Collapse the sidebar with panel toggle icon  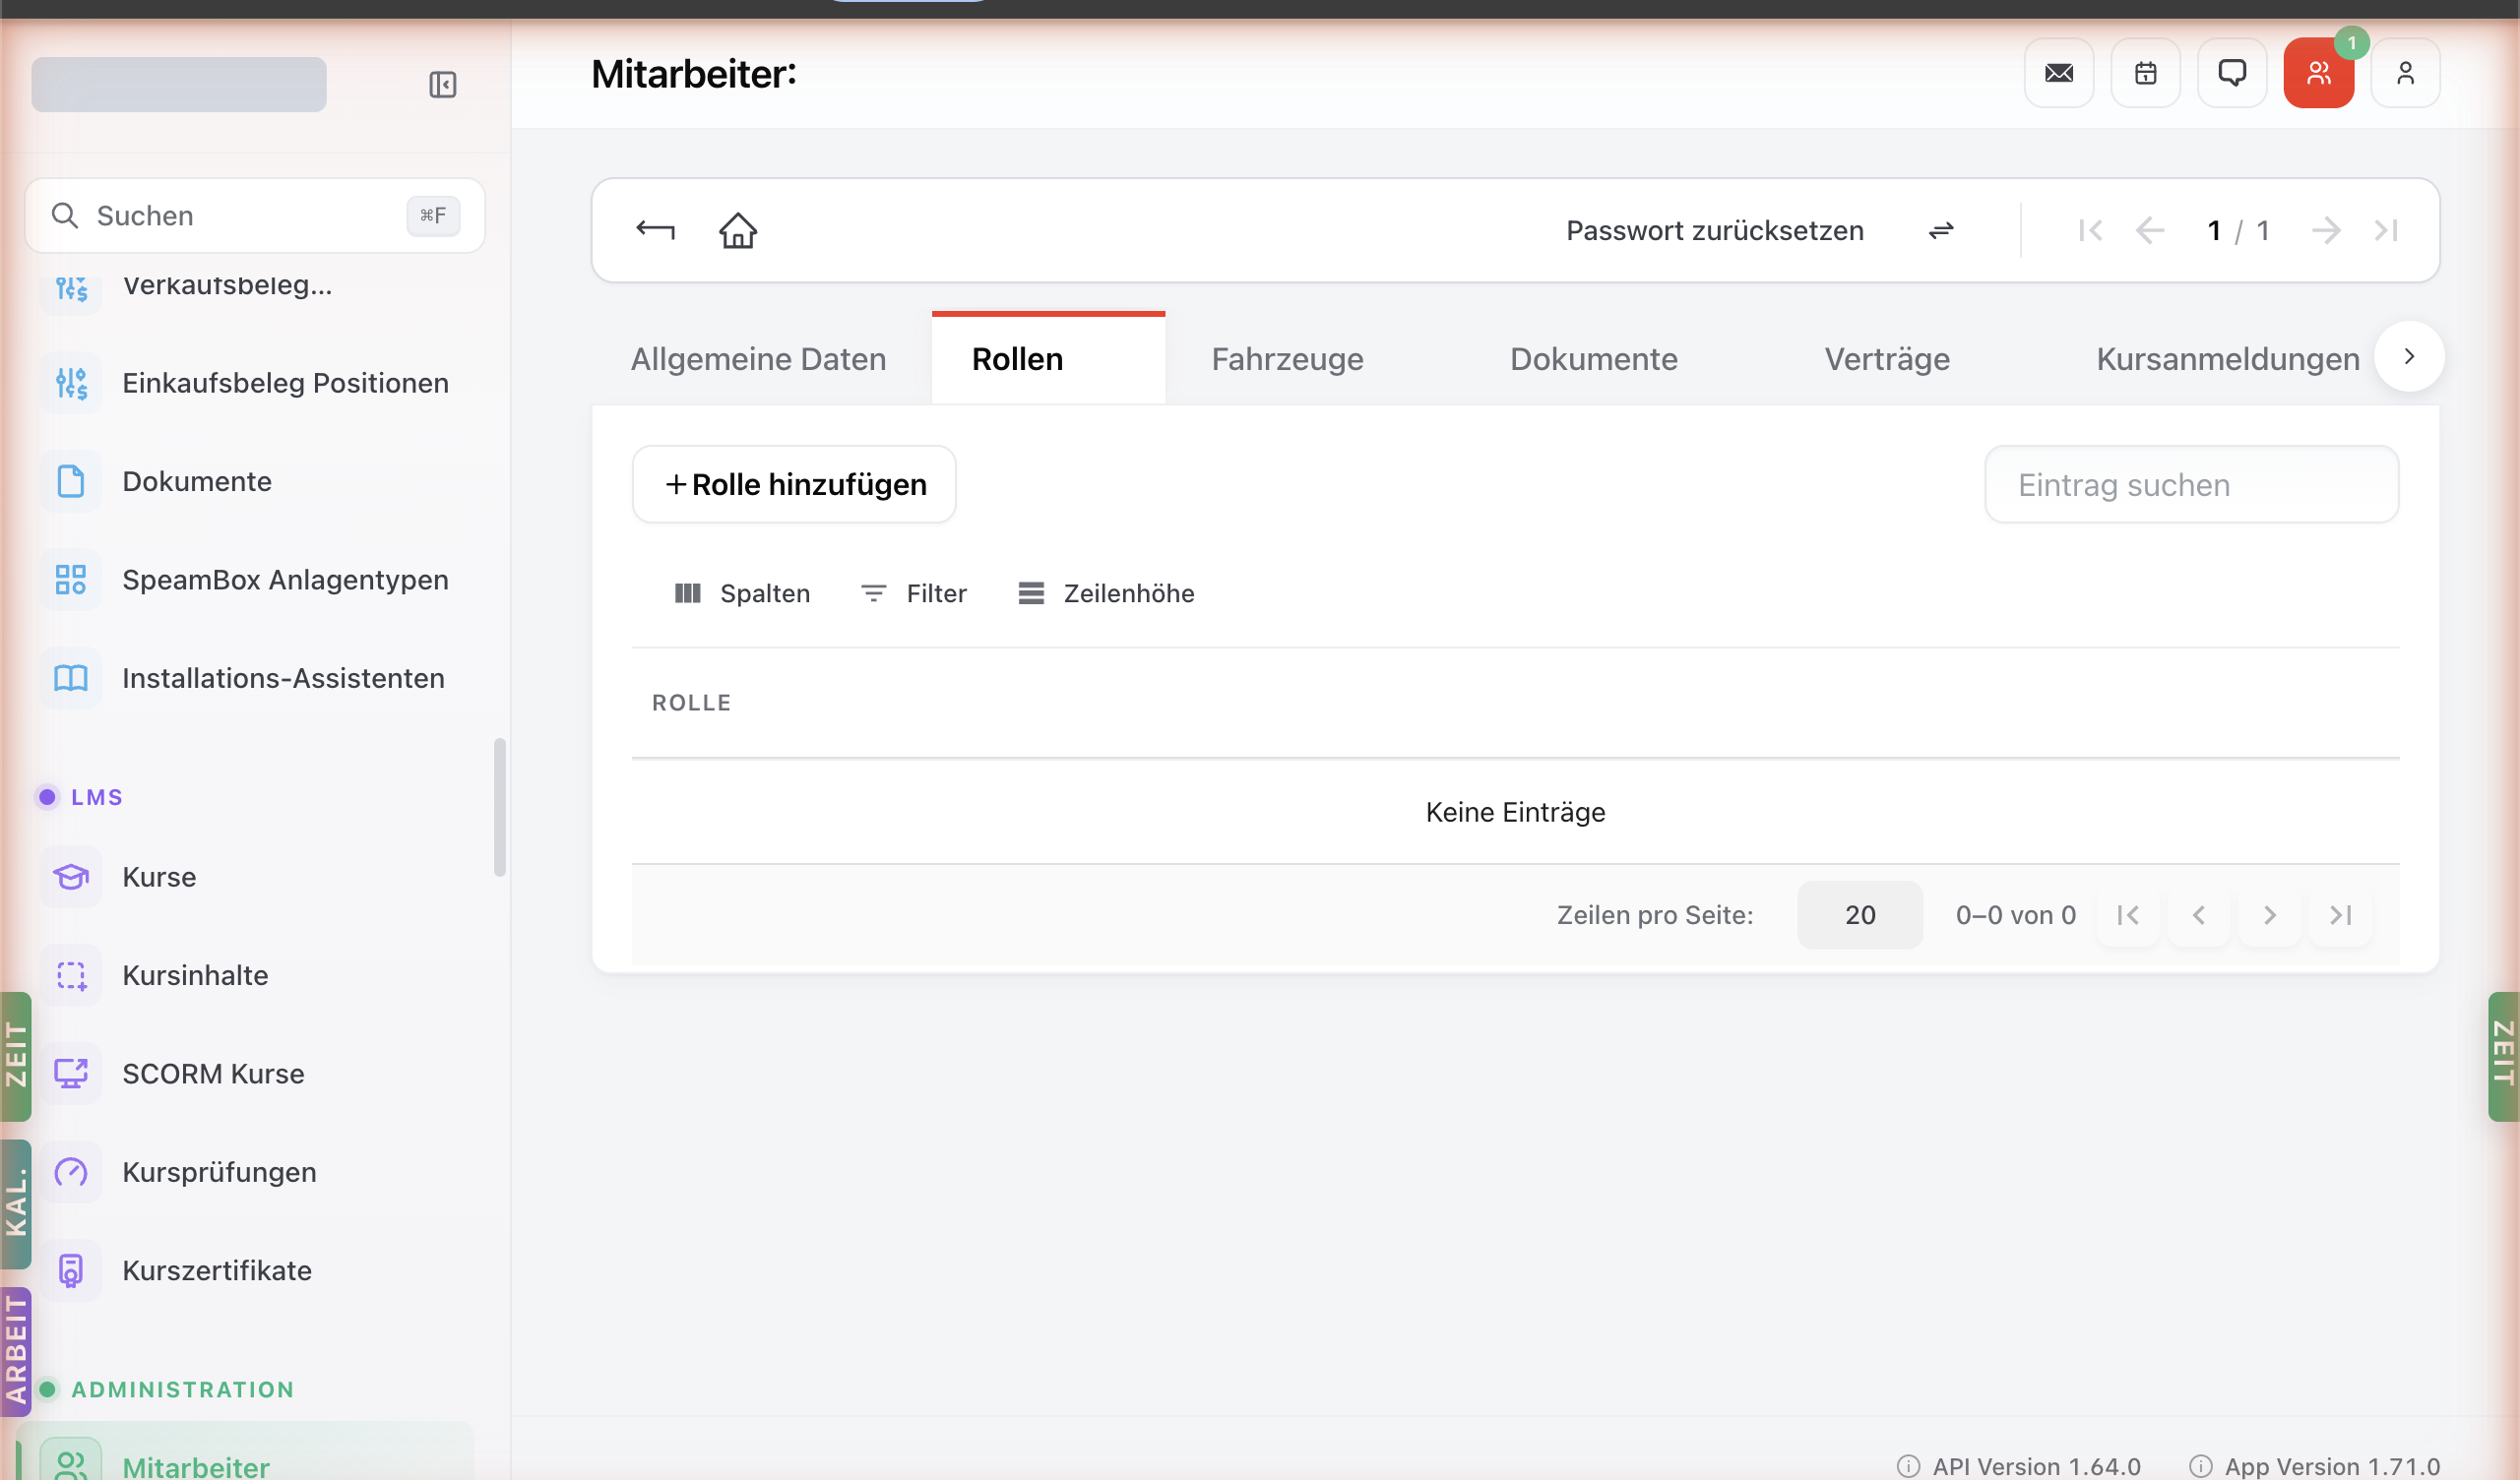pos(443,85)
